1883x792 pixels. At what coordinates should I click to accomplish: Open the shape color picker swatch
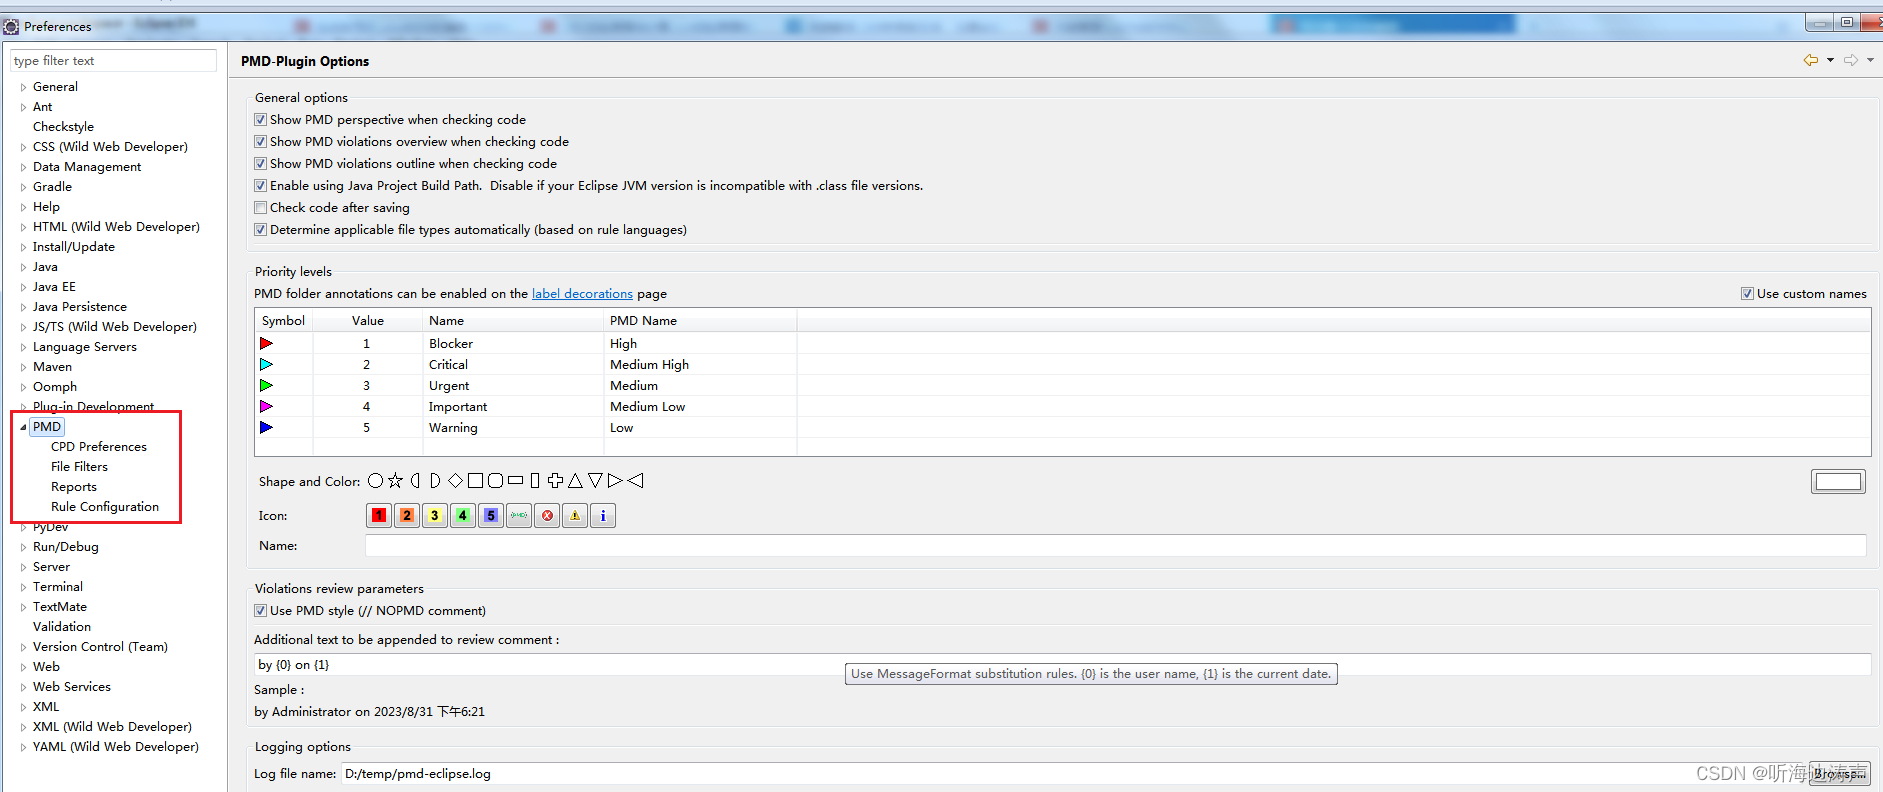click(x=1838, y=482)
